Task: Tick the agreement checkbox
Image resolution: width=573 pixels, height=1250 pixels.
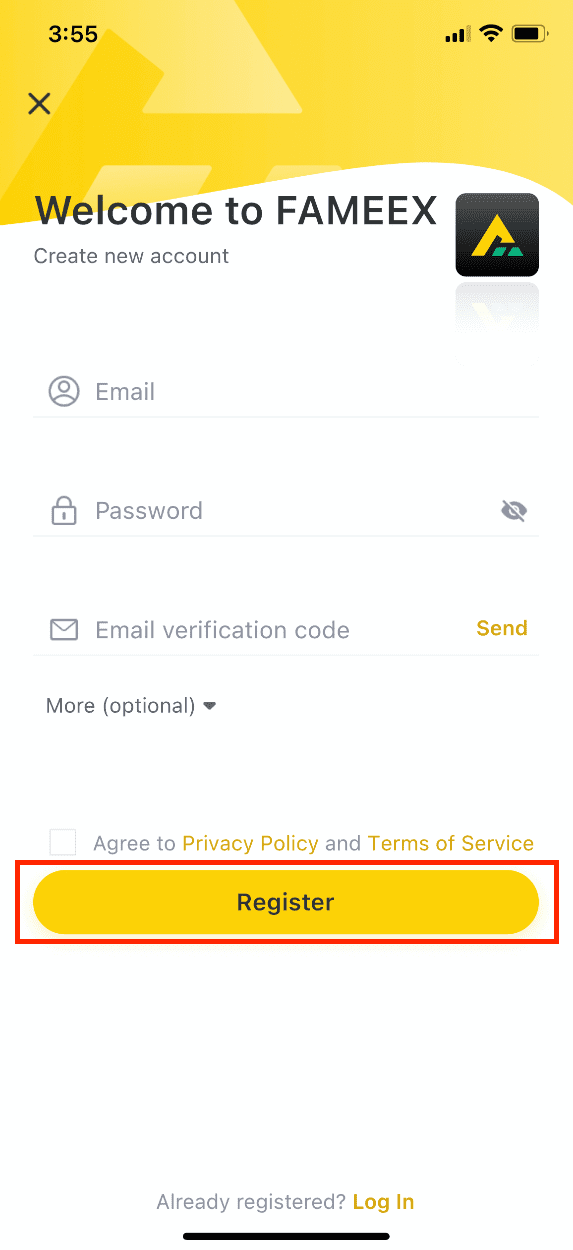Action: click(x=63, y=842)
